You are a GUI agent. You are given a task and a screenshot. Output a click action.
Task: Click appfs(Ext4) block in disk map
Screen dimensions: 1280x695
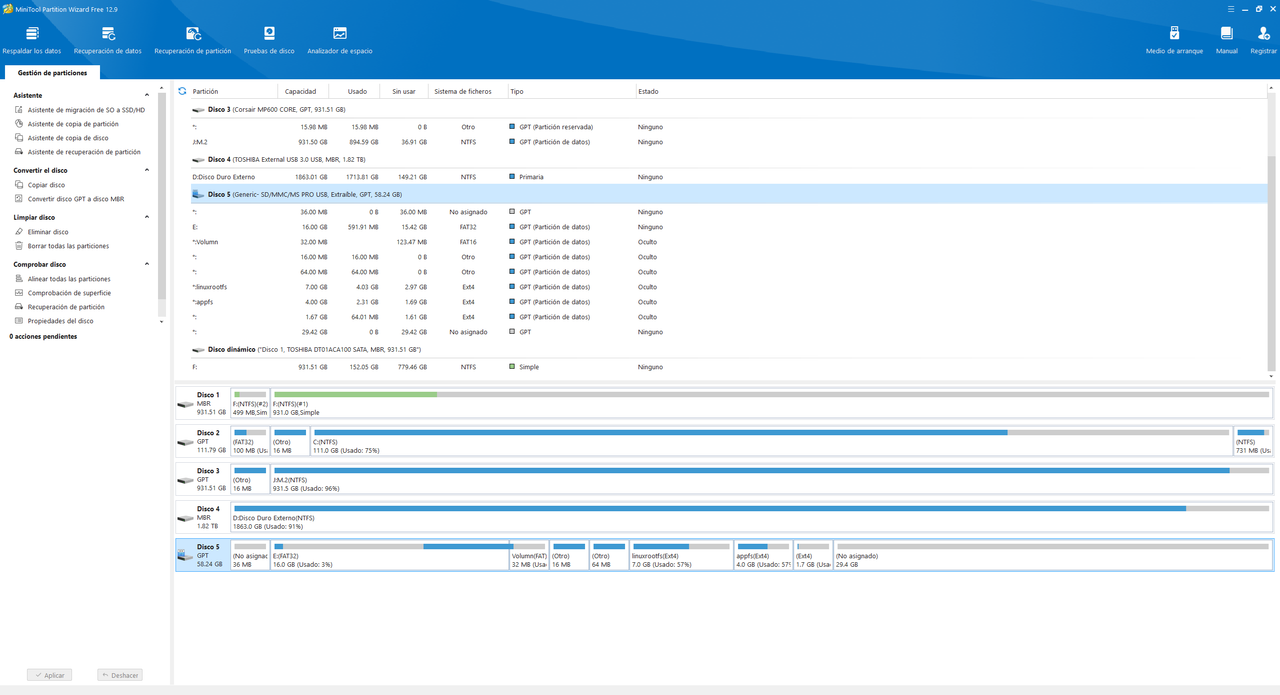763,556
